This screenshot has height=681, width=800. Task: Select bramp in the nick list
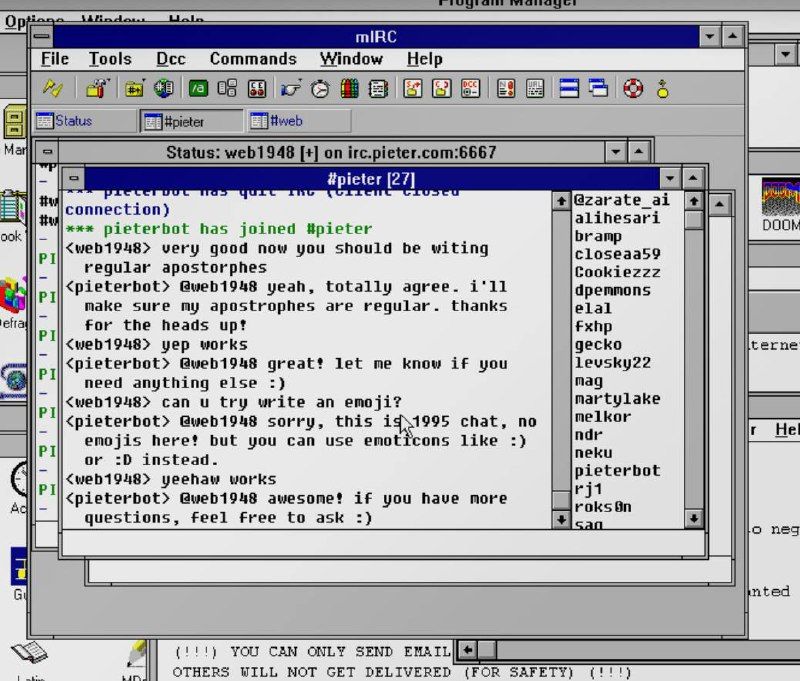pos(598,236)
